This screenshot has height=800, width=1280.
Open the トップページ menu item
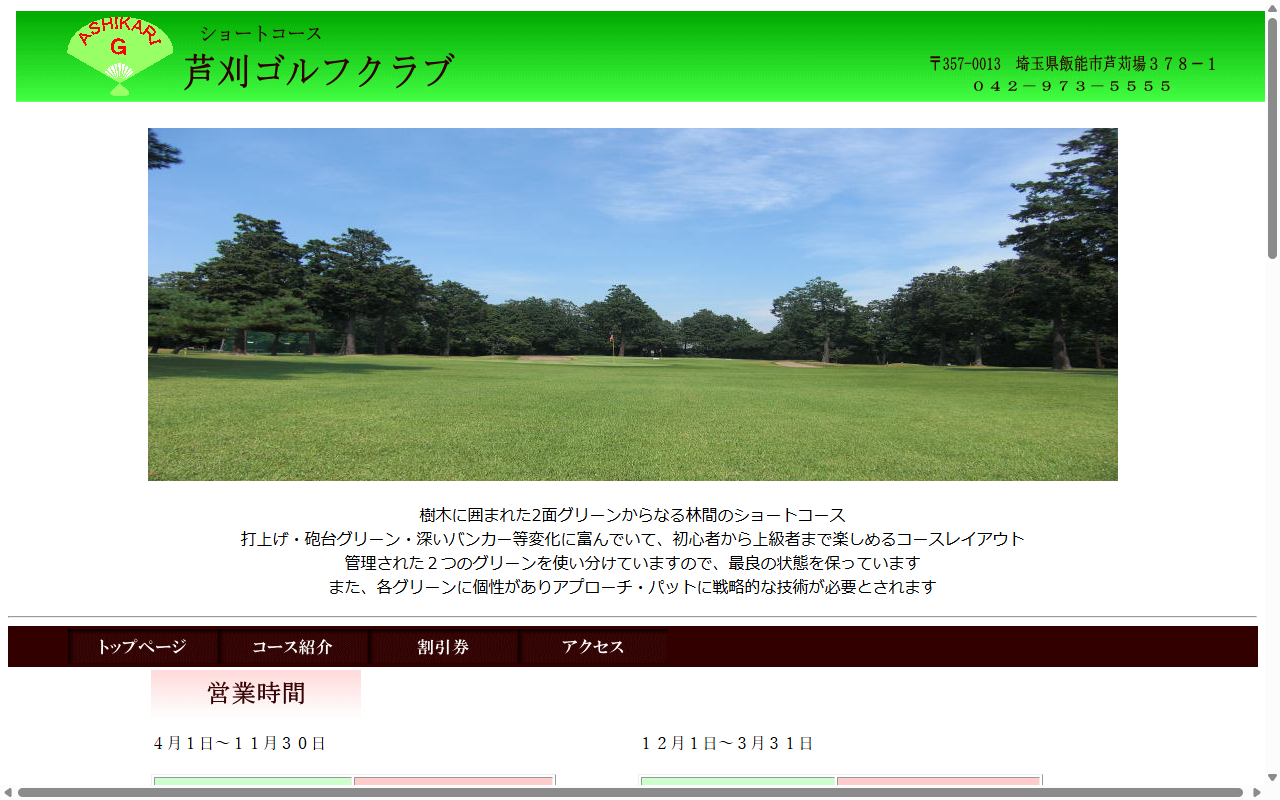(143, 647)
